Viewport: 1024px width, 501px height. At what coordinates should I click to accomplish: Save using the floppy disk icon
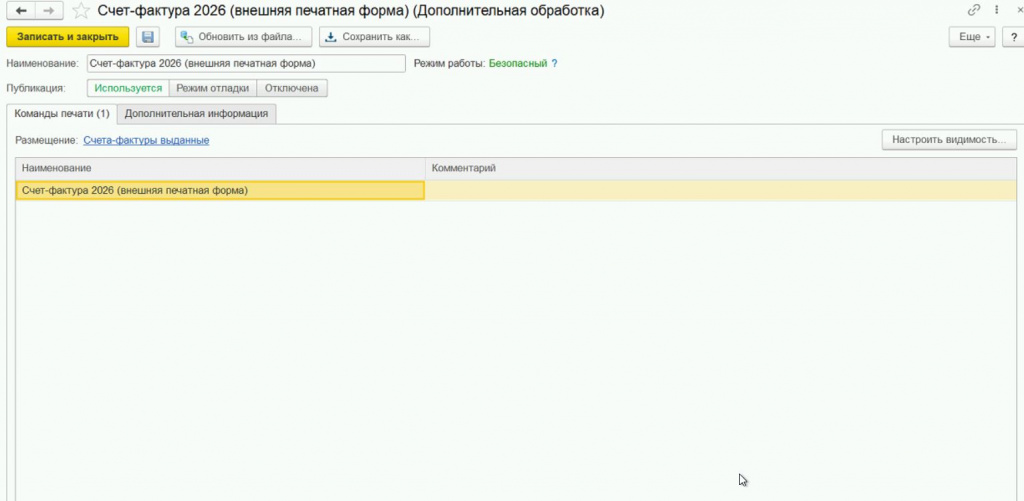pos(148,37)
